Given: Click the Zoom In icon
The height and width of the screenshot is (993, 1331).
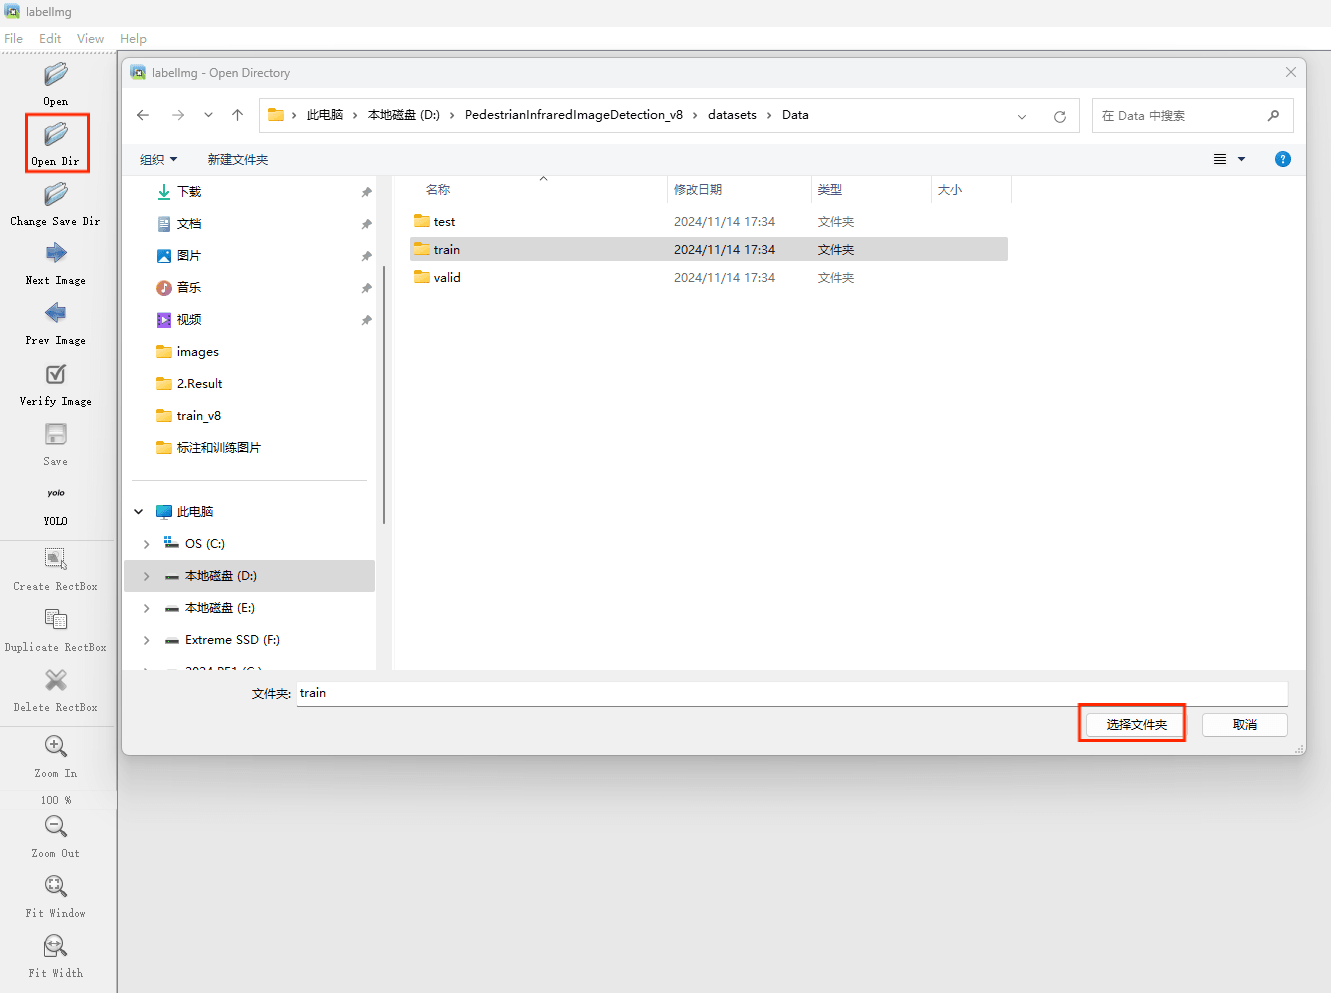Looking at the screenshot, I should click(x=56, y=747).
